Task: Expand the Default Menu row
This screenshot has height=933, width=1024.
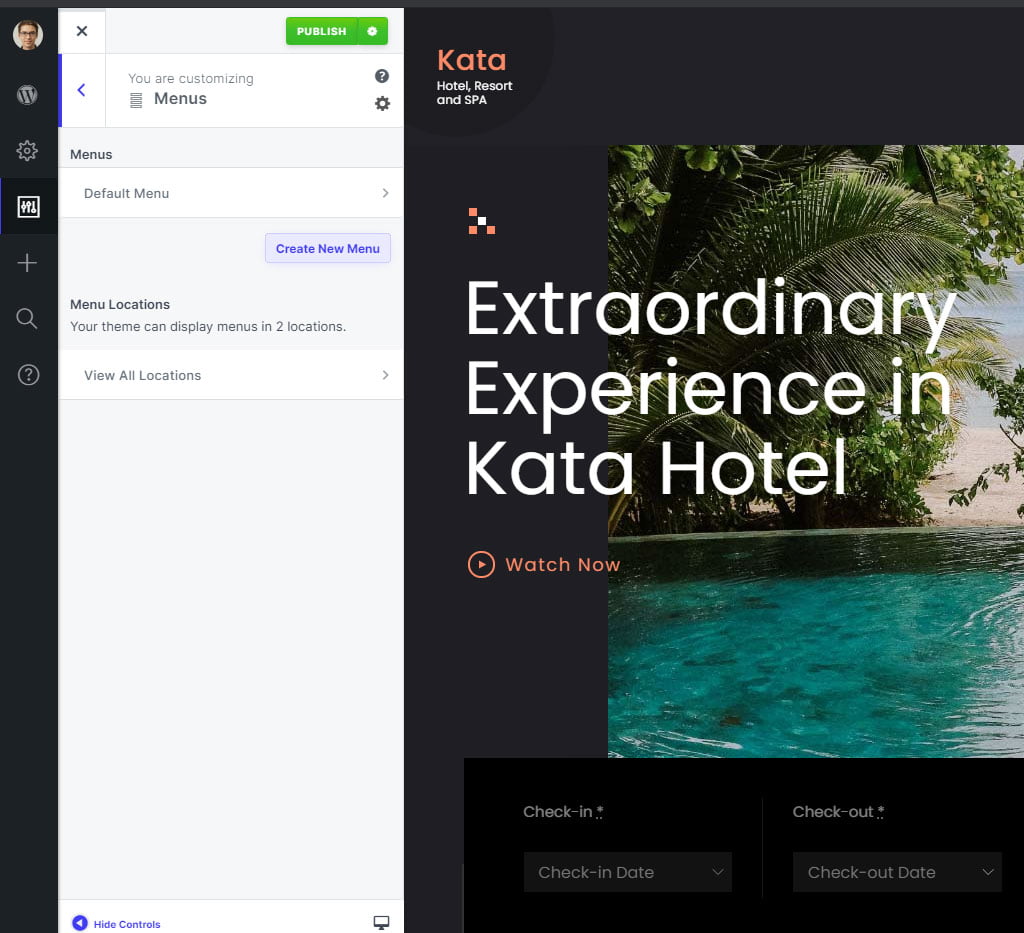Action: [x=231, y=193]
